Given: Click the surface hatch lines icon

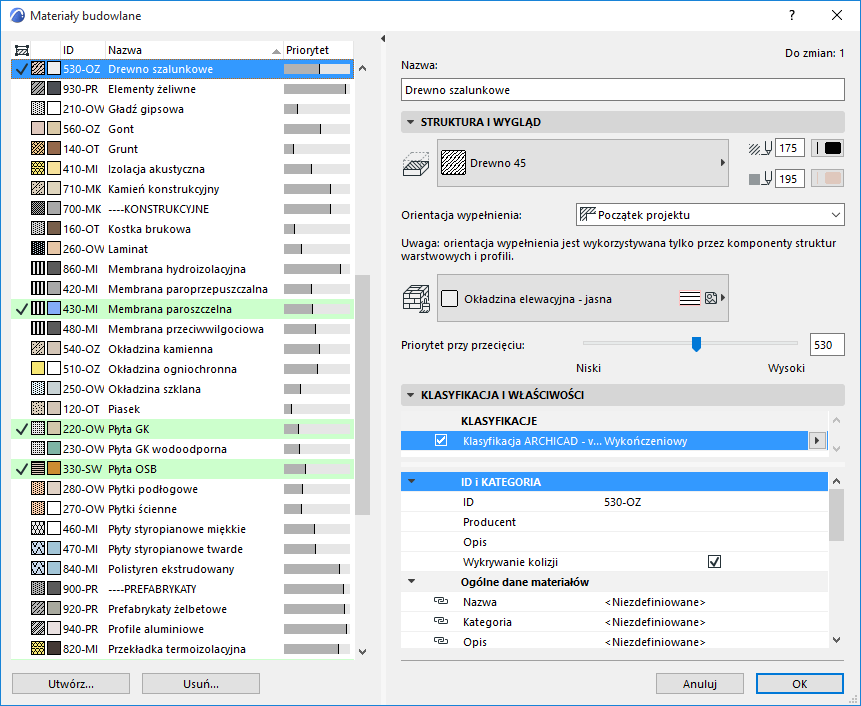Looking at the screenshot, I should point(690,298).
